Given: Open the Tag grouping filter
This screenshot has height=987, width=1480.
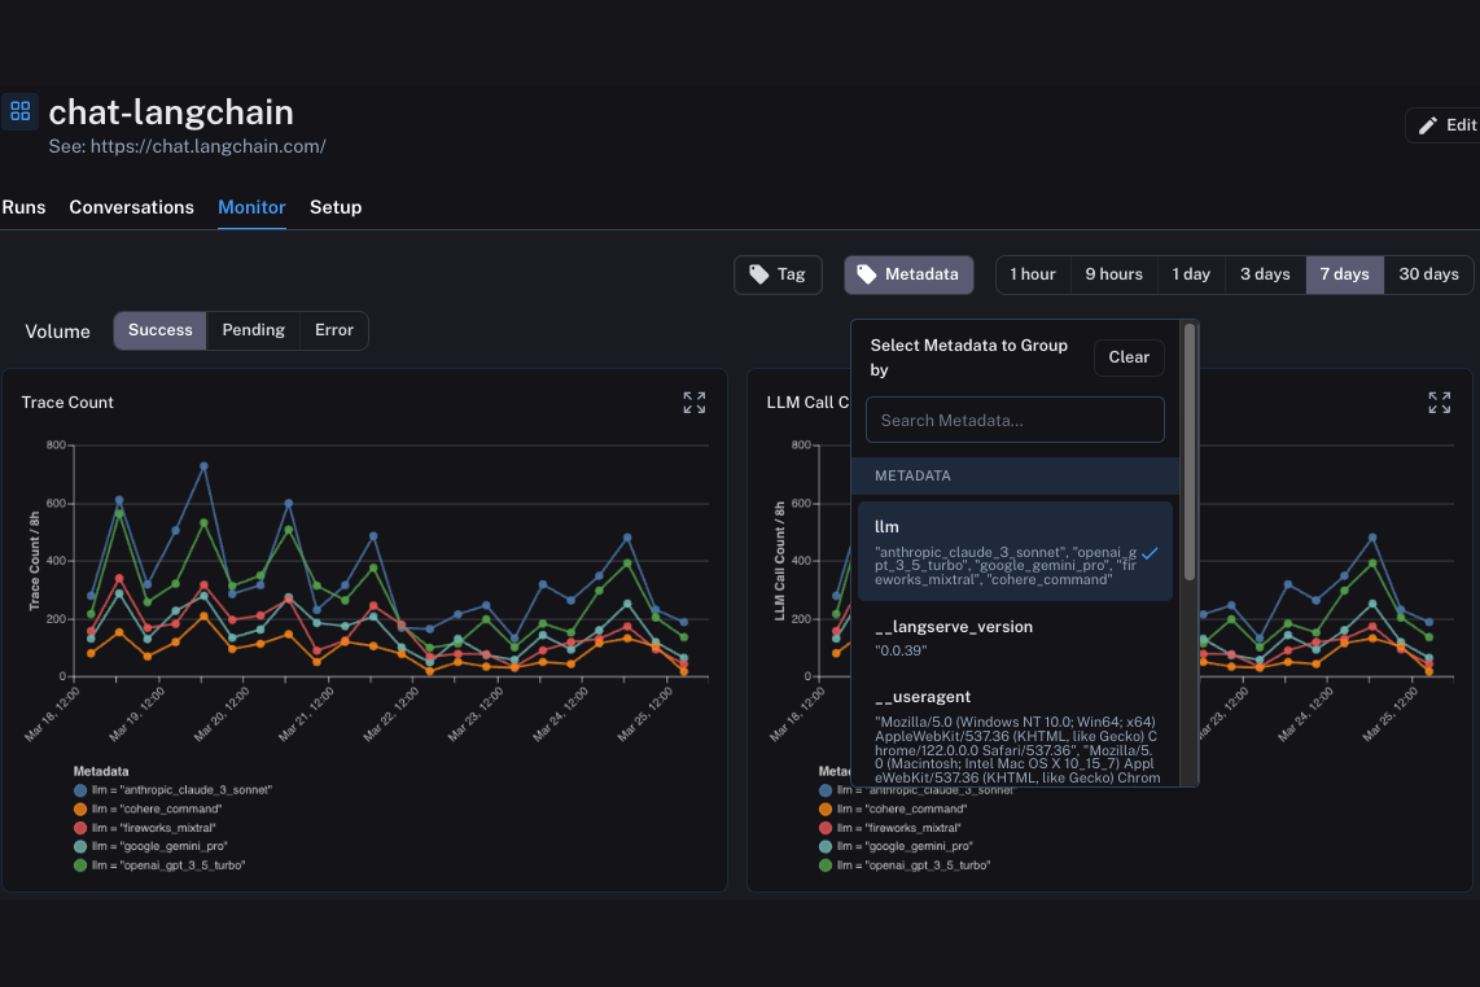Looking at the screenshot, I should (x=778, y=275).
